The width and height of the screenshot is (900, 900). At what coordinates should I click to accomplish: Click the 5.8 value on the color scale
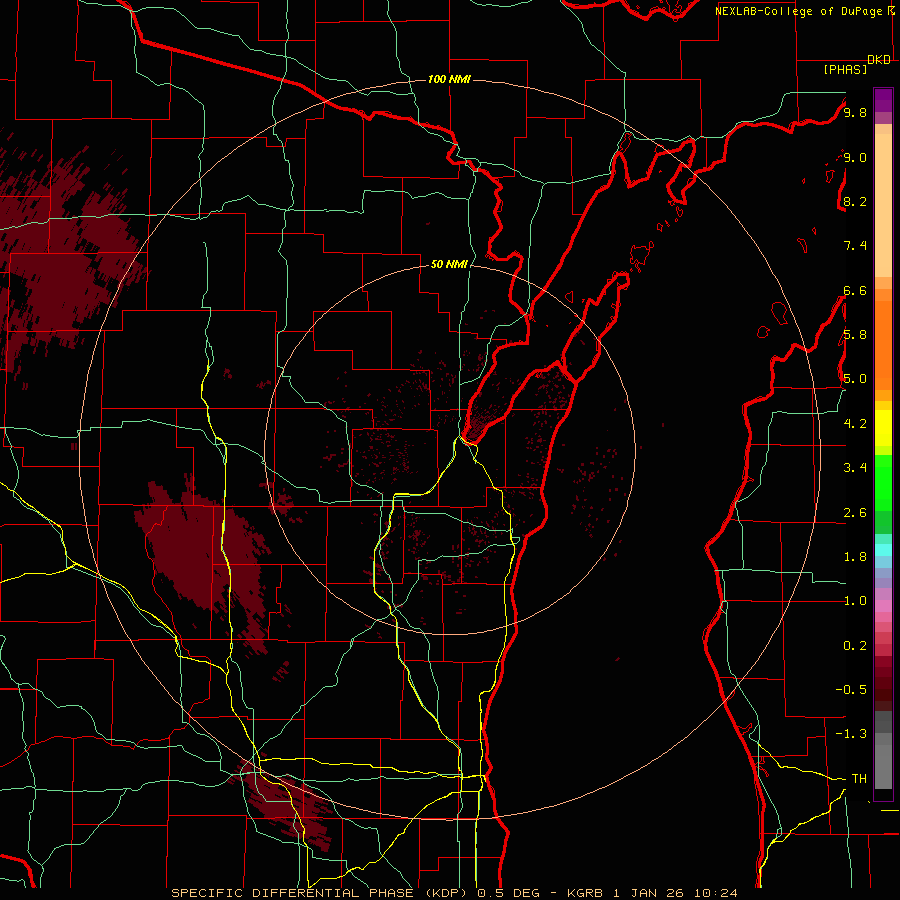[x=855, y=335]
